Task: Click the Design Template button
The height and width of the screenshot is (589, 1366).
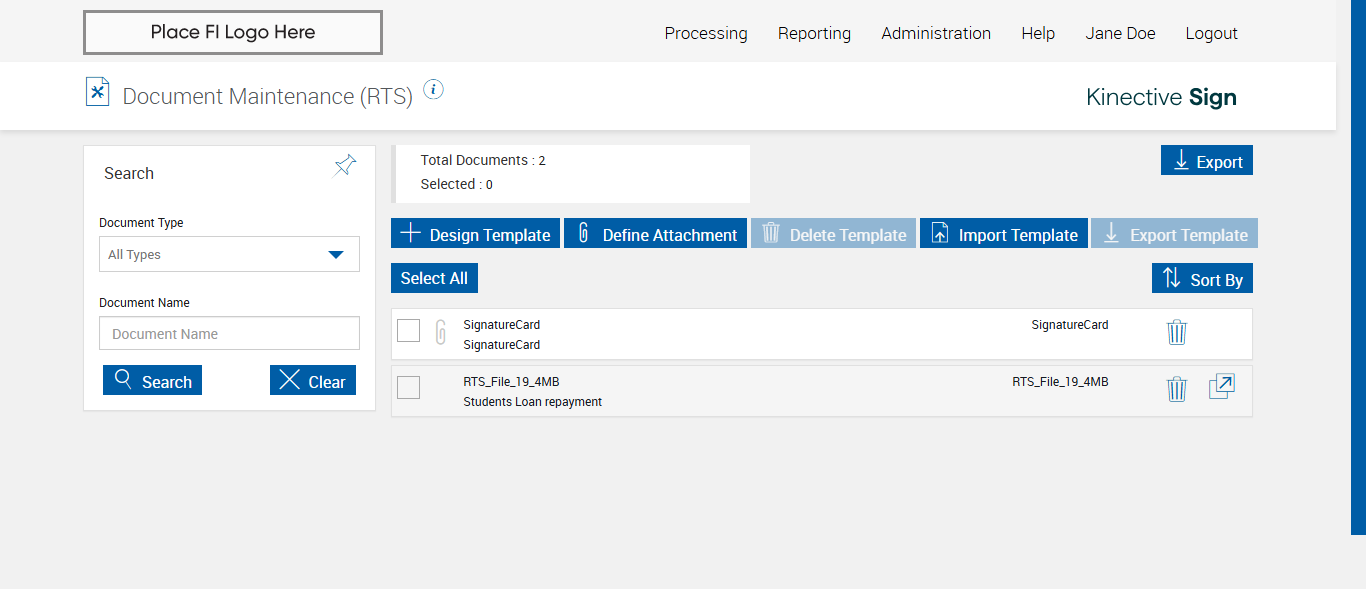Action: click(475, 234)
